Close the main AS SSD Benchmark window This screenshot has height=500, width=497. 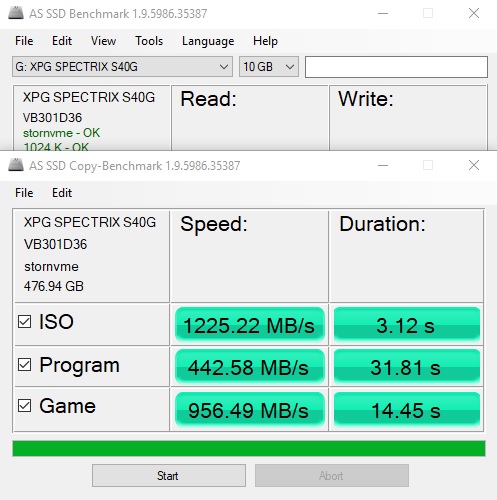[474, 13]
